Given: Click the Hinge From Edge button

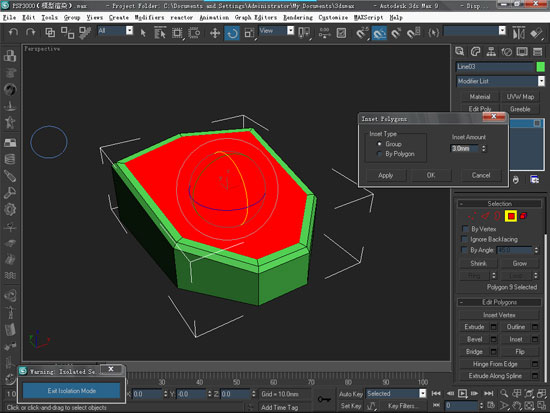Looking at the screenshot, I should click(495, 364).
